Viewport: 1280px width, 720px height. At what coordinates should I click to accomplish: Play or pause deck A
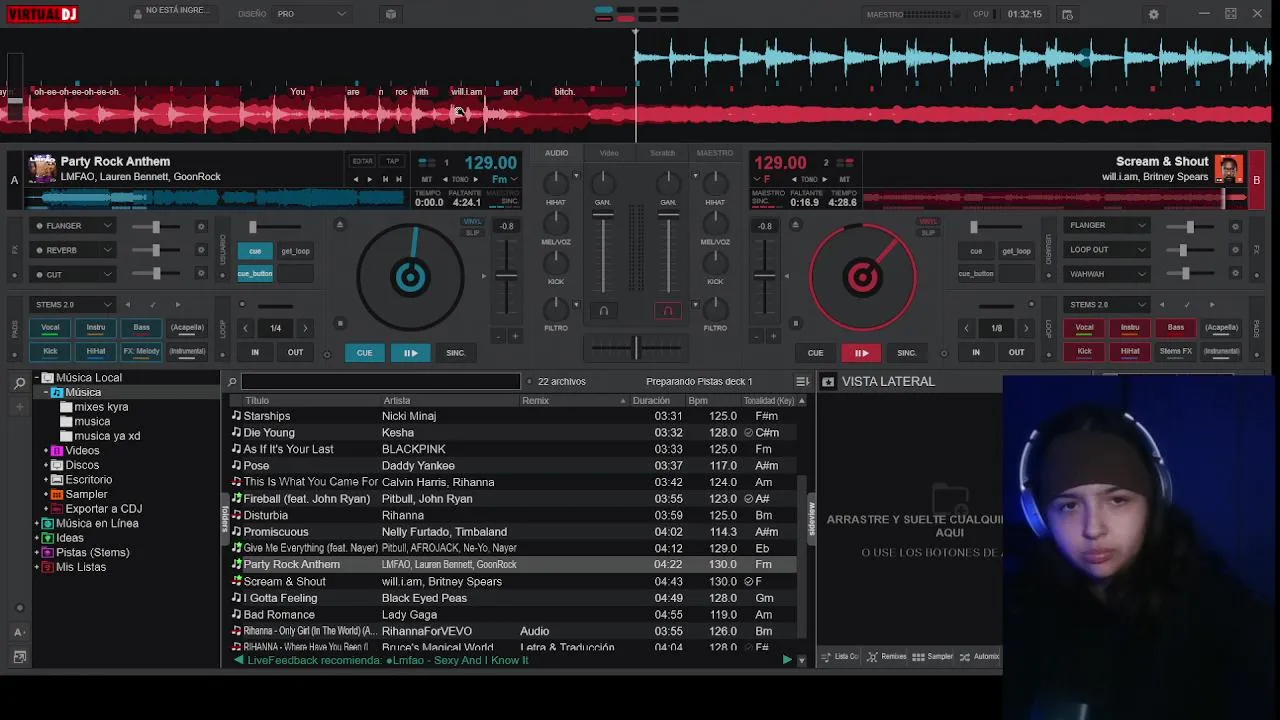pyautogui.click(x=411, y=353)
